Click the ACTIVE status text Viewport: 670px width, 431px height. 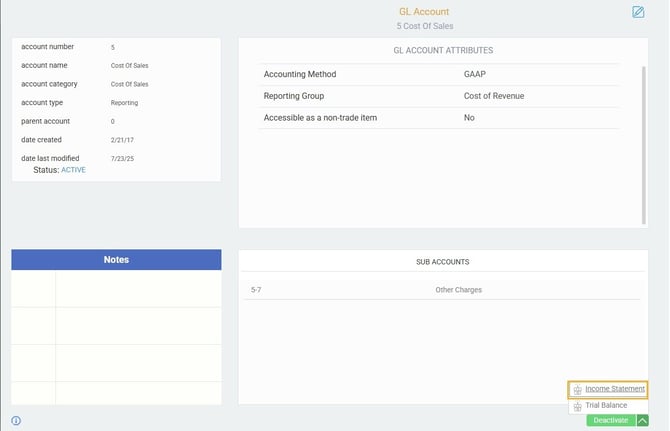(x=73, y=170)
